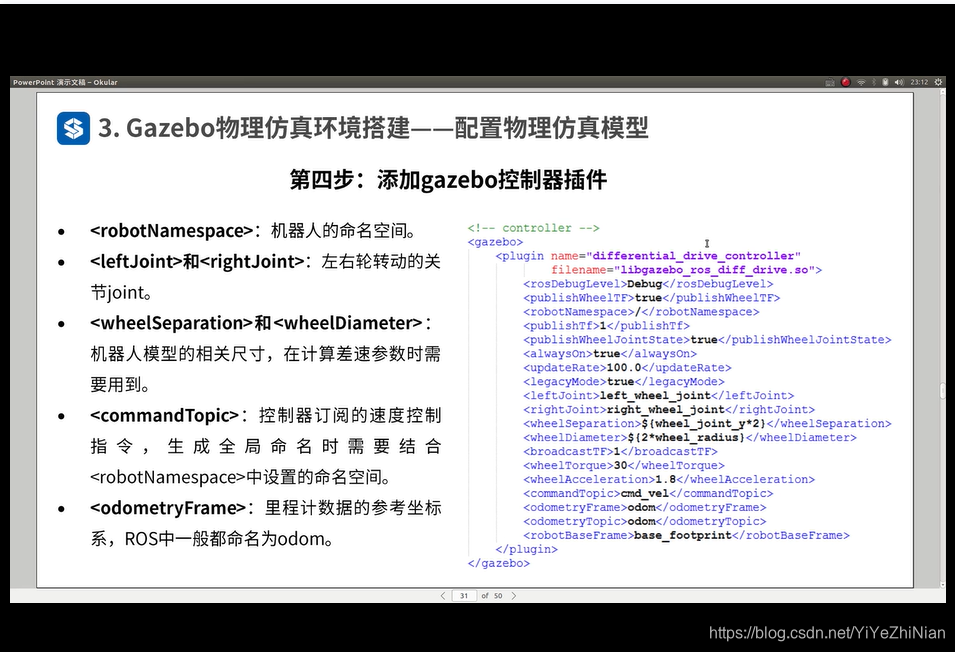The height and width of the screenshot is (652, 955).
Task: Click 'cmd_vel' in the commandTopic line
Action: (x=644, y=493)
